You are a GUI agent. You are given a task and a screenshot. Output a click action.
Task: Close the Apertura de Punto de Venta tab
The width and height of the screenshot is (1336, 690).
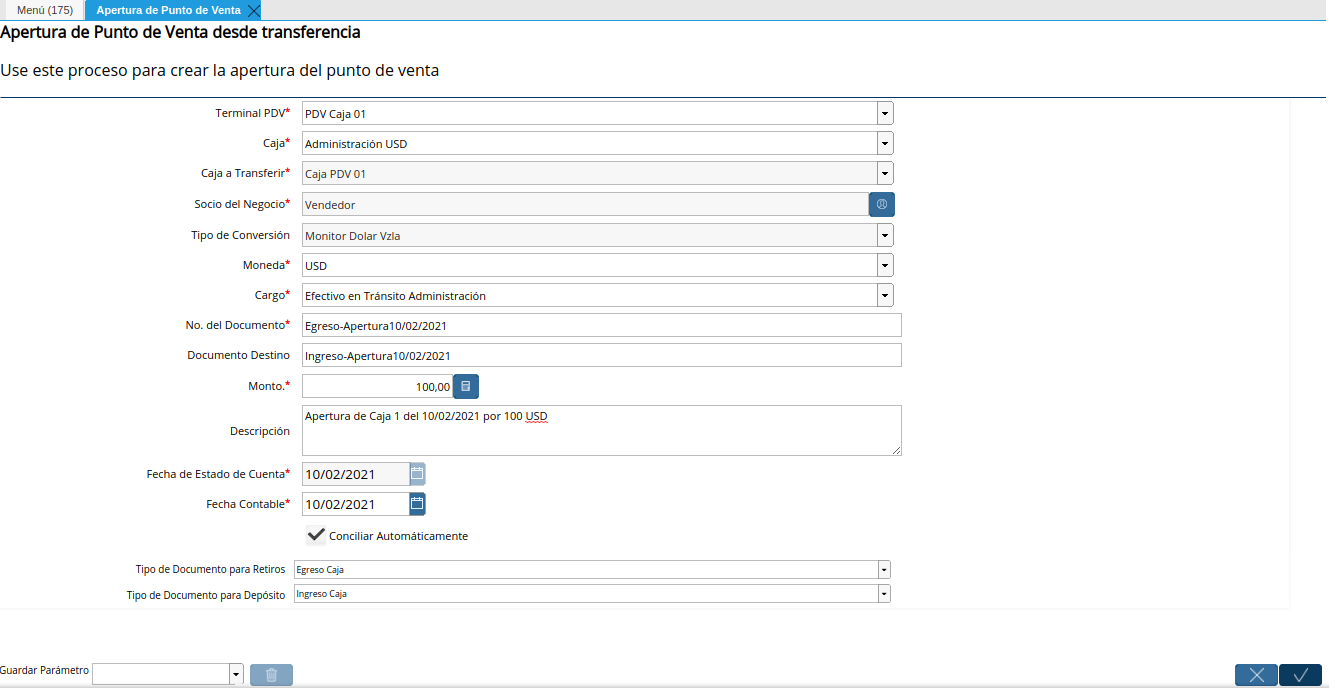tap(254, 11)
